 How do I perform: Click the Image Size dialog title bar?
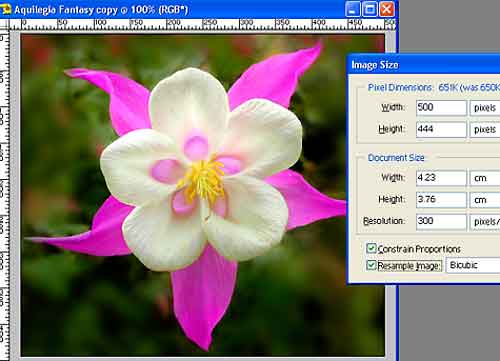click(423, 65)
